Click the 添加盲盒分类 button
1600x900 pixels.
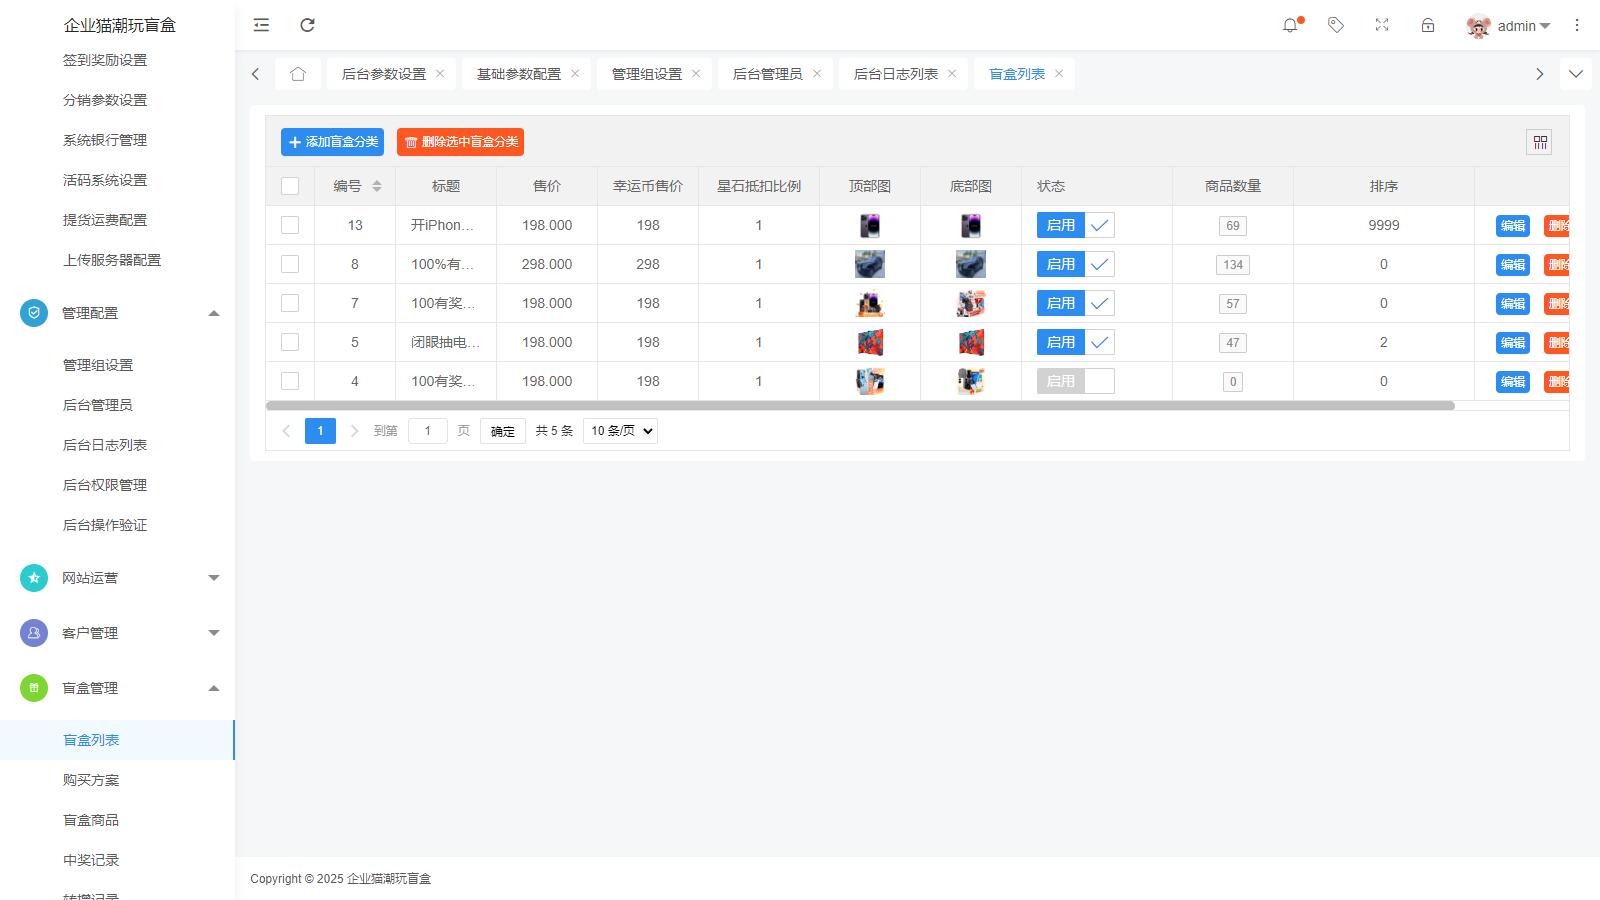(333, 142)
